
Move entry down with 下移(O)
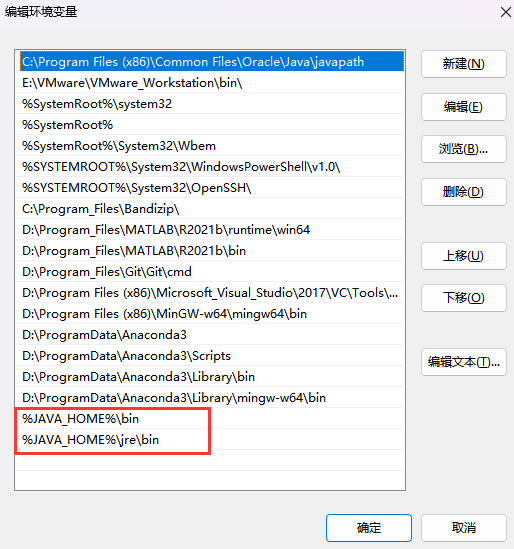coord(464,298)
